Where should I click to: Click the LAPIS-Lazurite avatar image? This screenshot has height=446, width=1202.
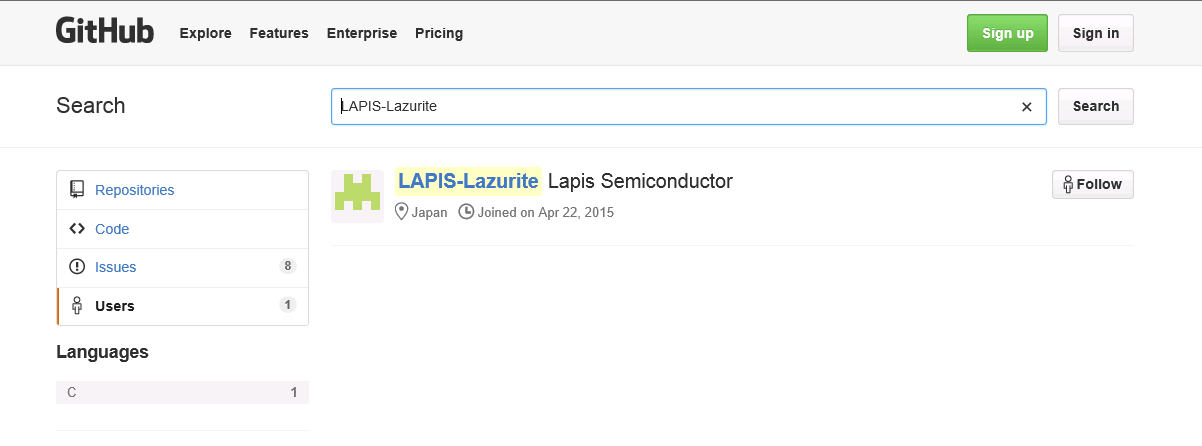[357, 196]
